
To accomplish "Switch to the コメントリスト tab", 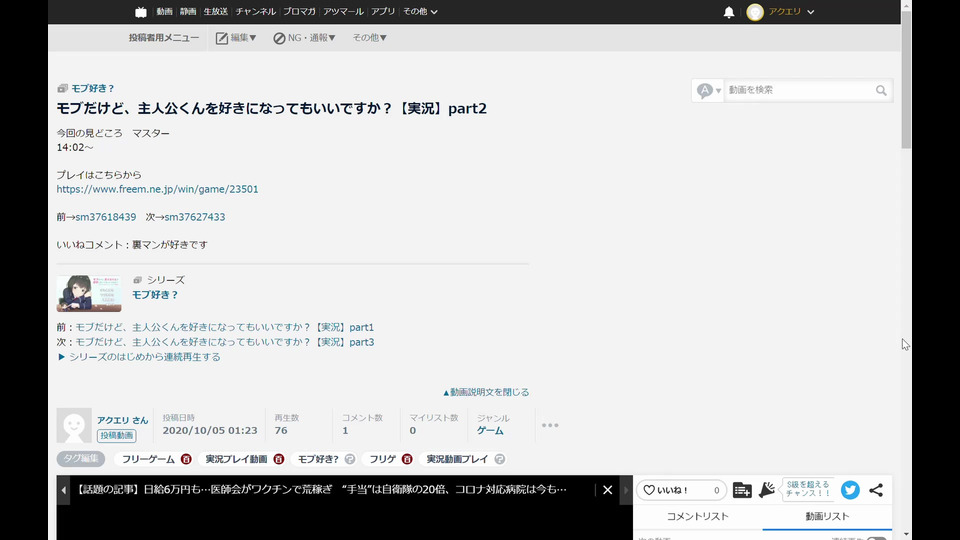I will click(697, 517).
